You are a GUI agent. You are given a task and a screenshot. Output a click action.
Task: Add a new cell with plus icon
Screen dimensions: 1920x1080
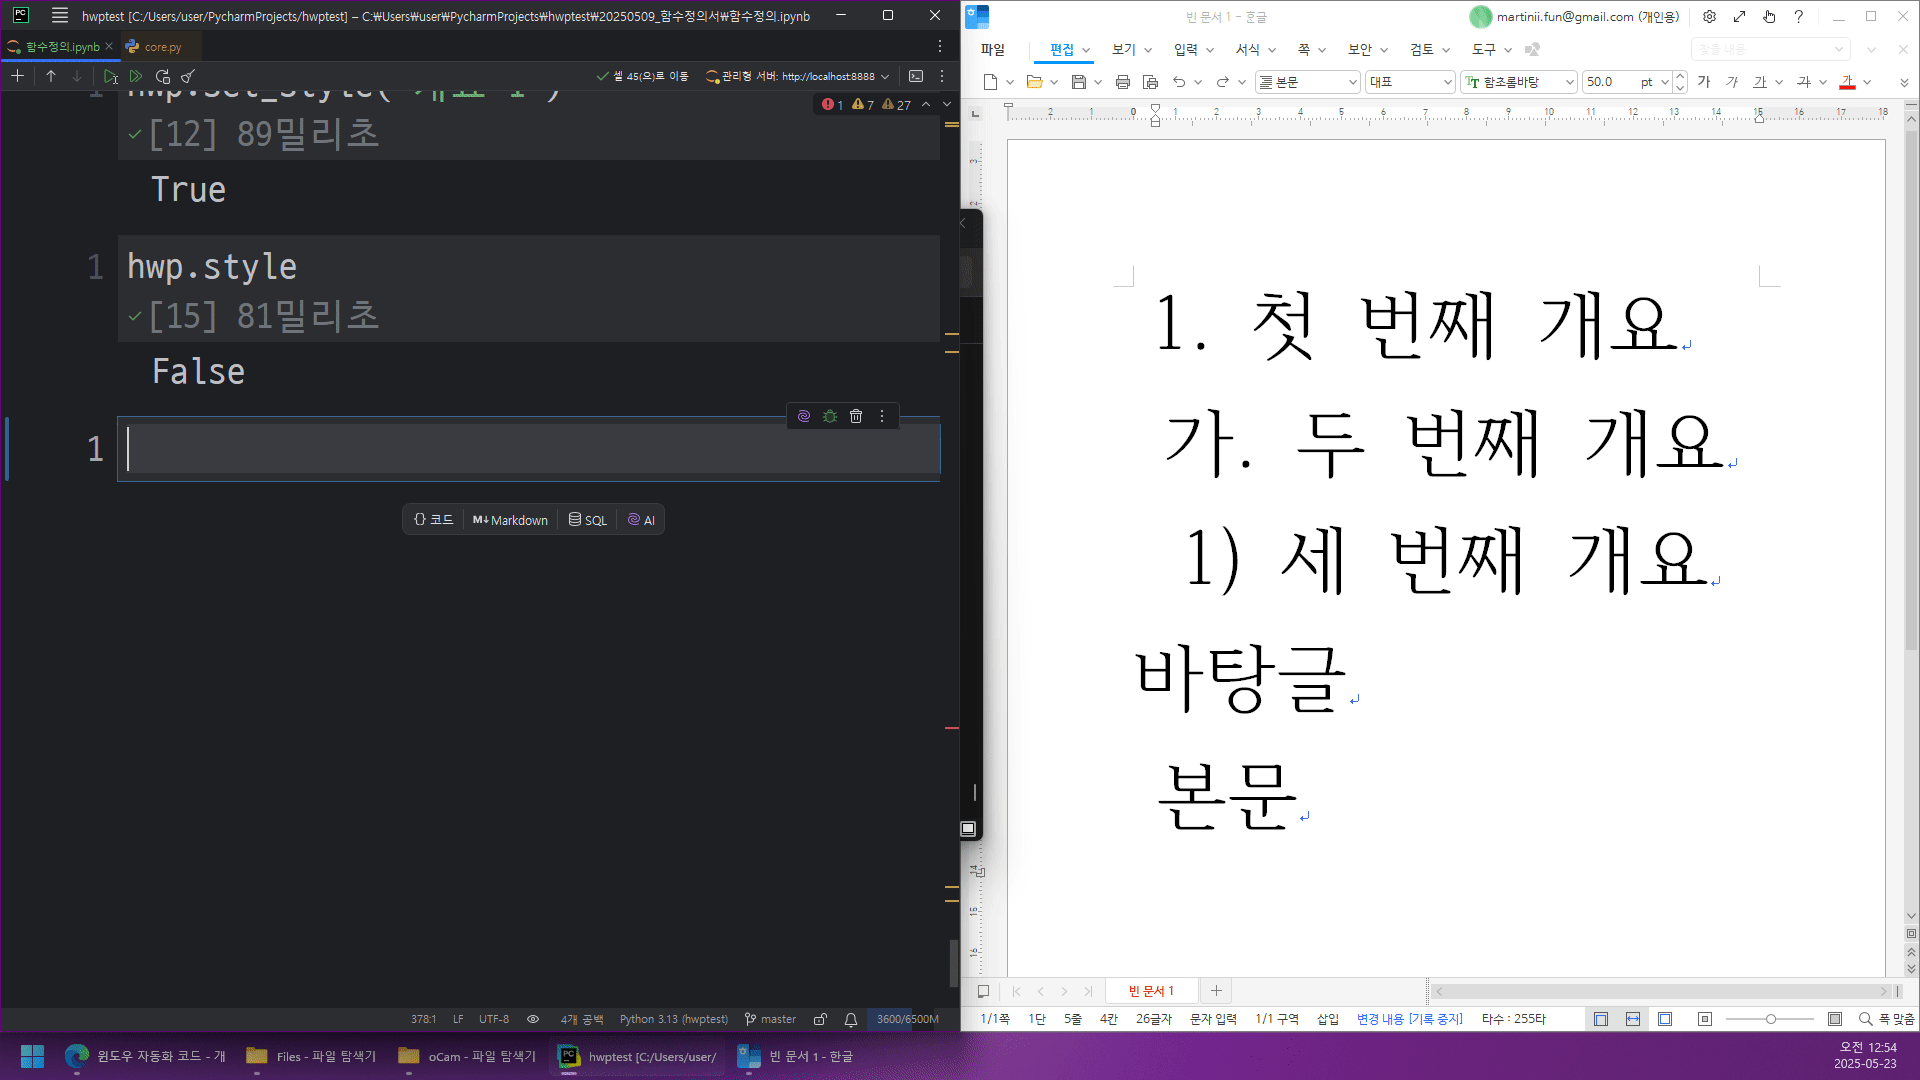pos(17,76)
